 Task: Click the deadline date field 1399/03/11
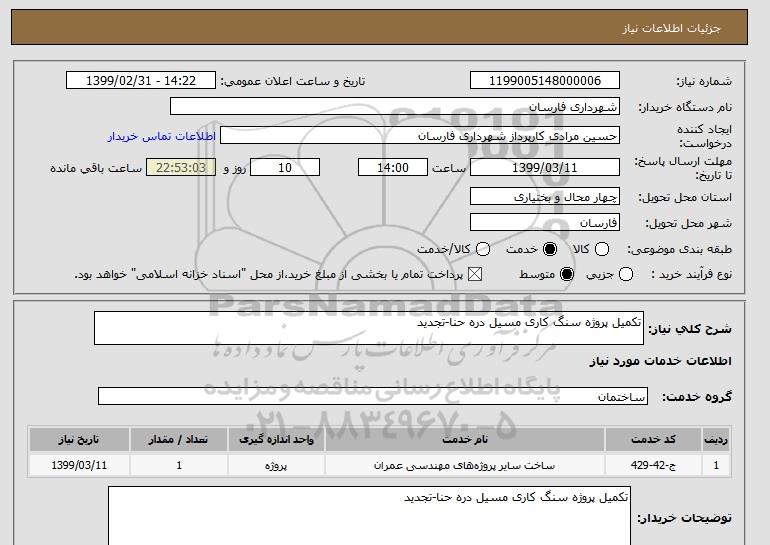pyautogui.click(x=545, y=167)
